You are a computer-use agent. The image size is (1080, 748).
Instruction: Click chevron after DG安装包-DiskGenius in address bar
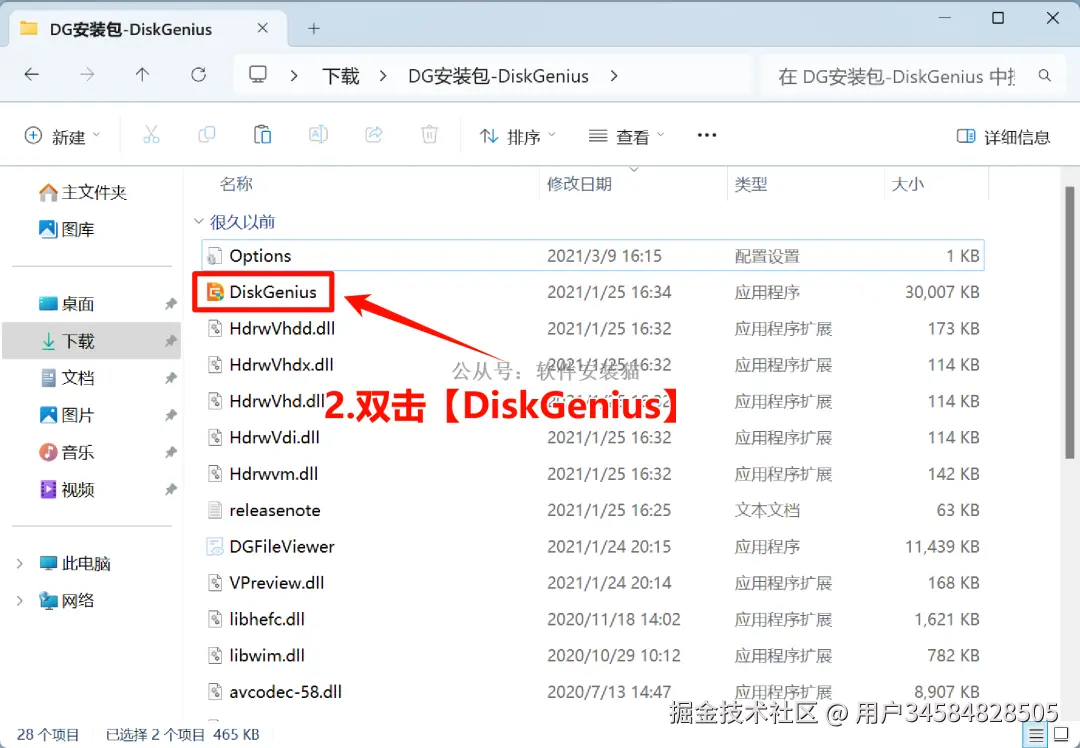click(x=614, y=76)
